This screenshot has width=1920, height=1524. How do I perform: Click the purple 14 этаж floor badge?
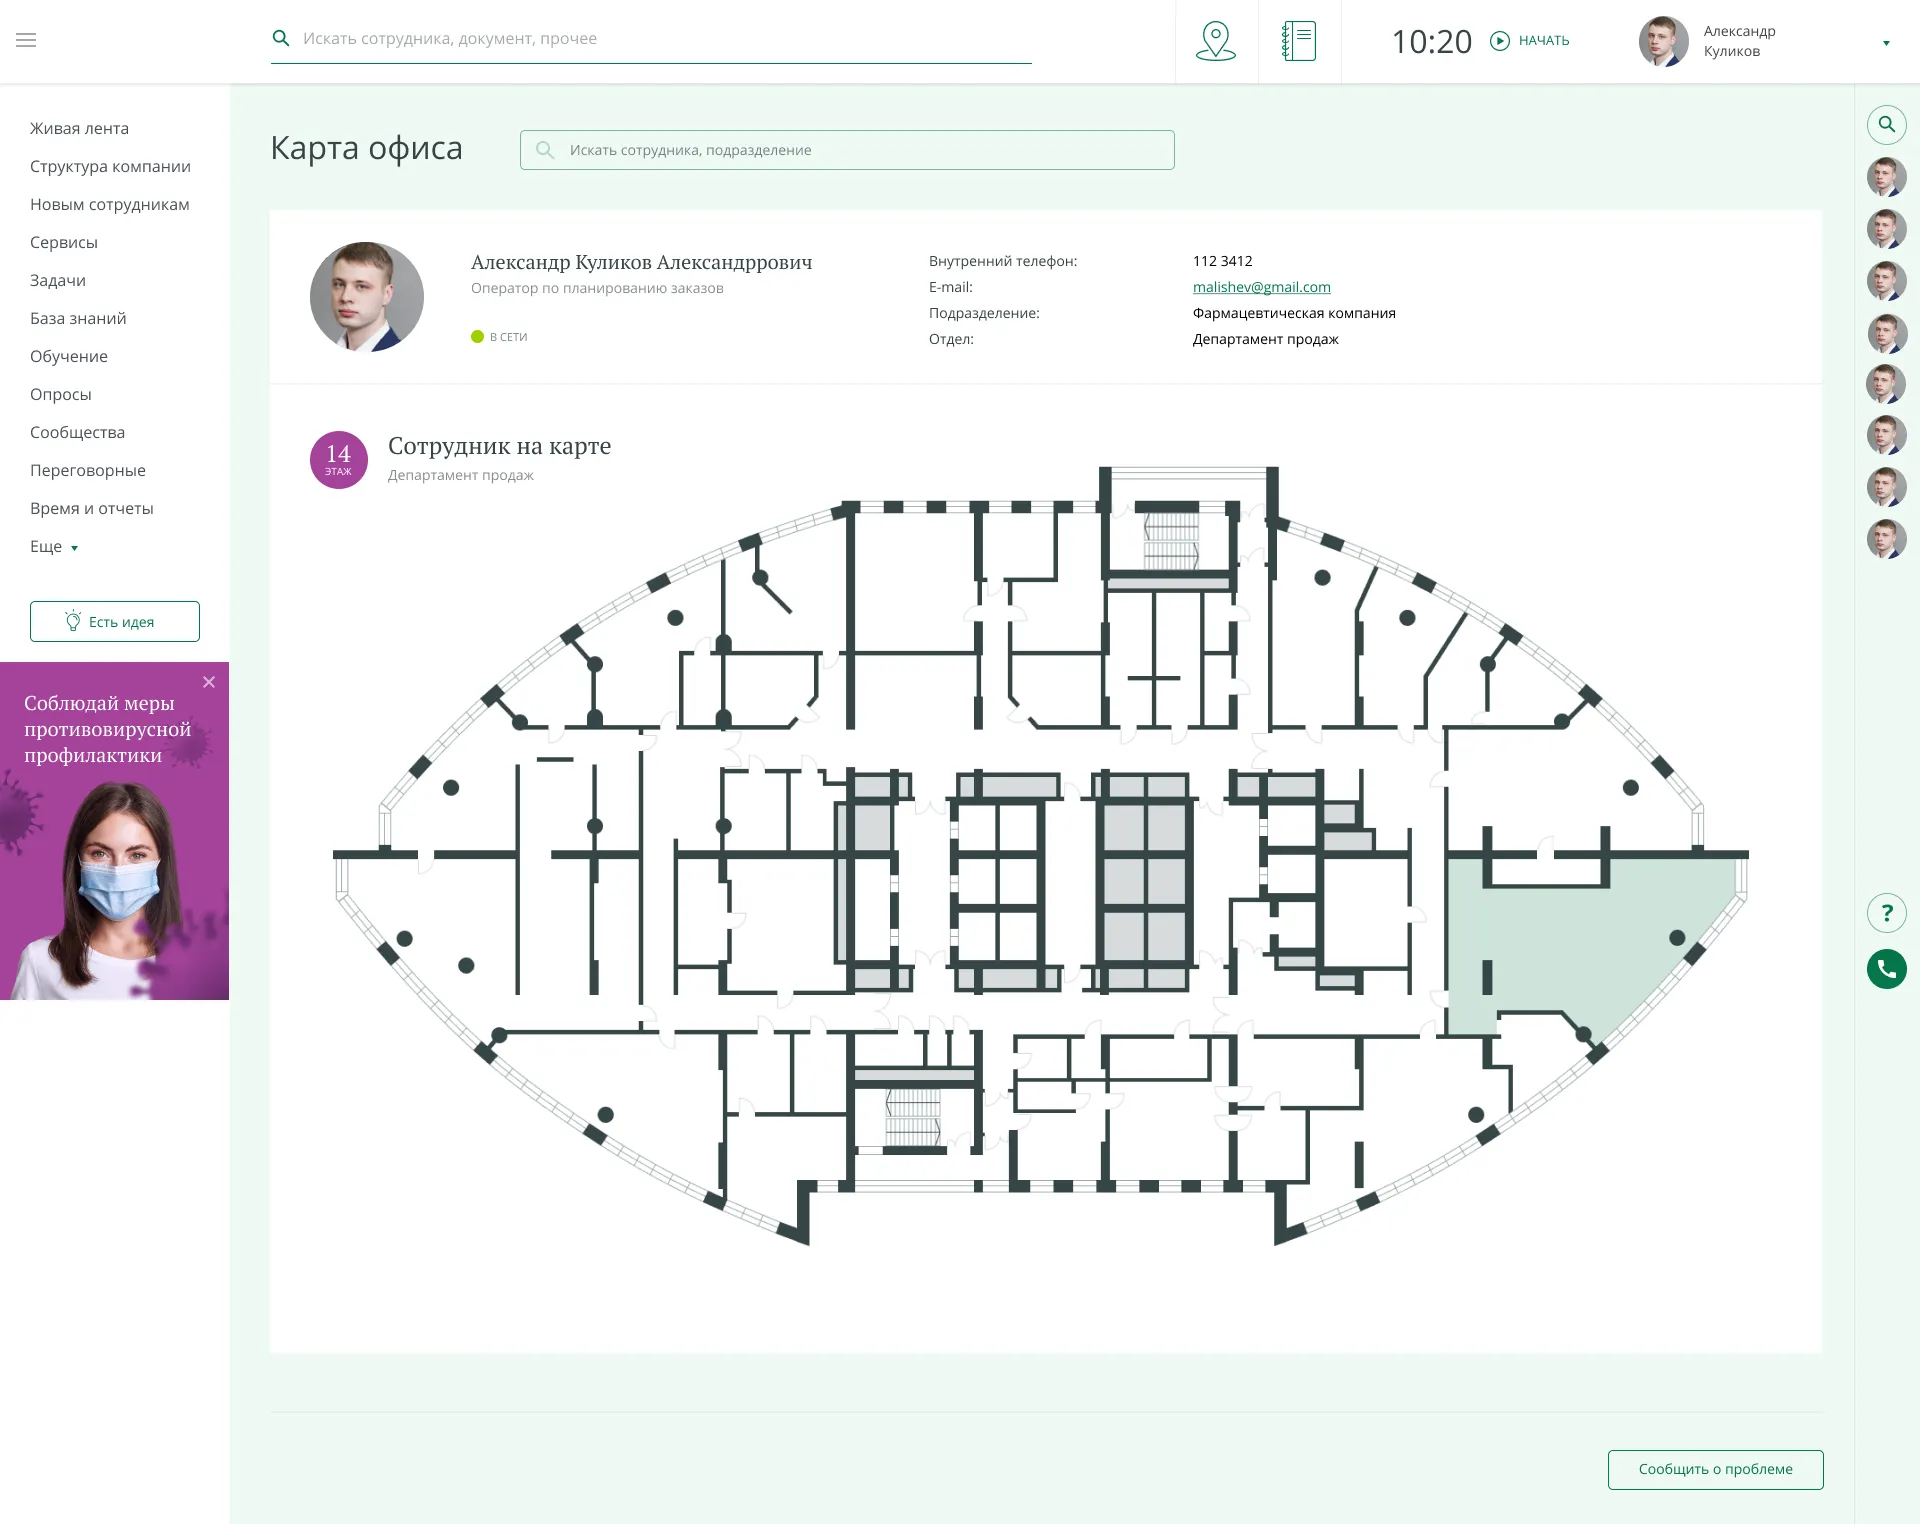[339, 460]
